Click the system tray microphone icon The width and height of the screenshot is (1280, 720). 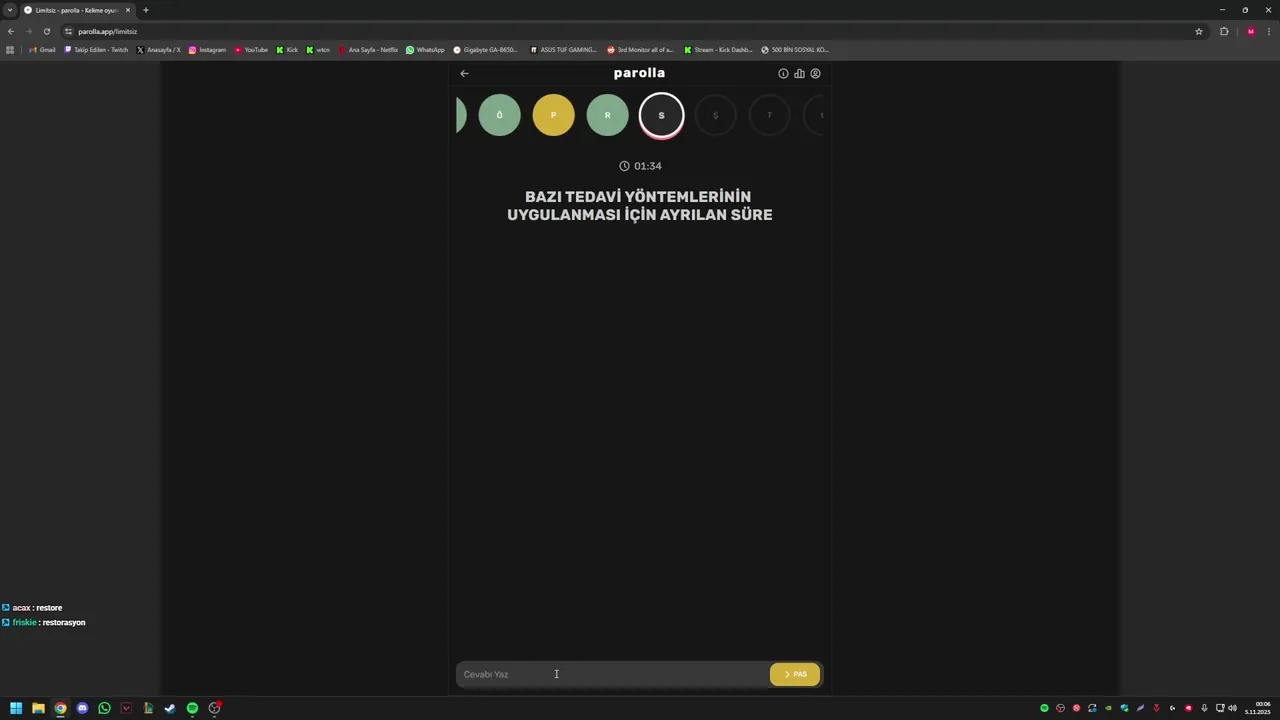[x=1204, y=708]
